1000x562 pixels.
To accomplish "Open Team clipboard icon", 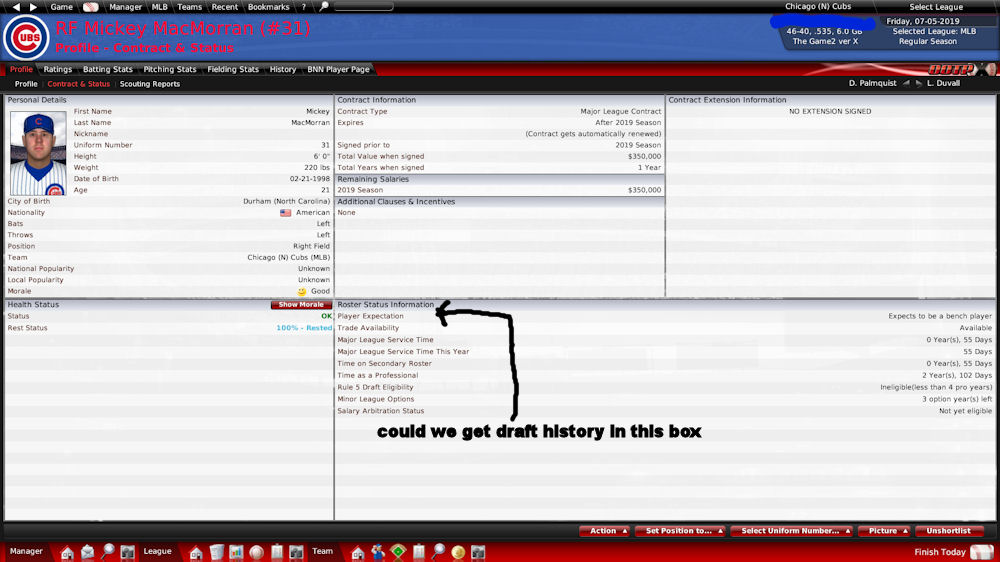I will click(x=418, y=552).
